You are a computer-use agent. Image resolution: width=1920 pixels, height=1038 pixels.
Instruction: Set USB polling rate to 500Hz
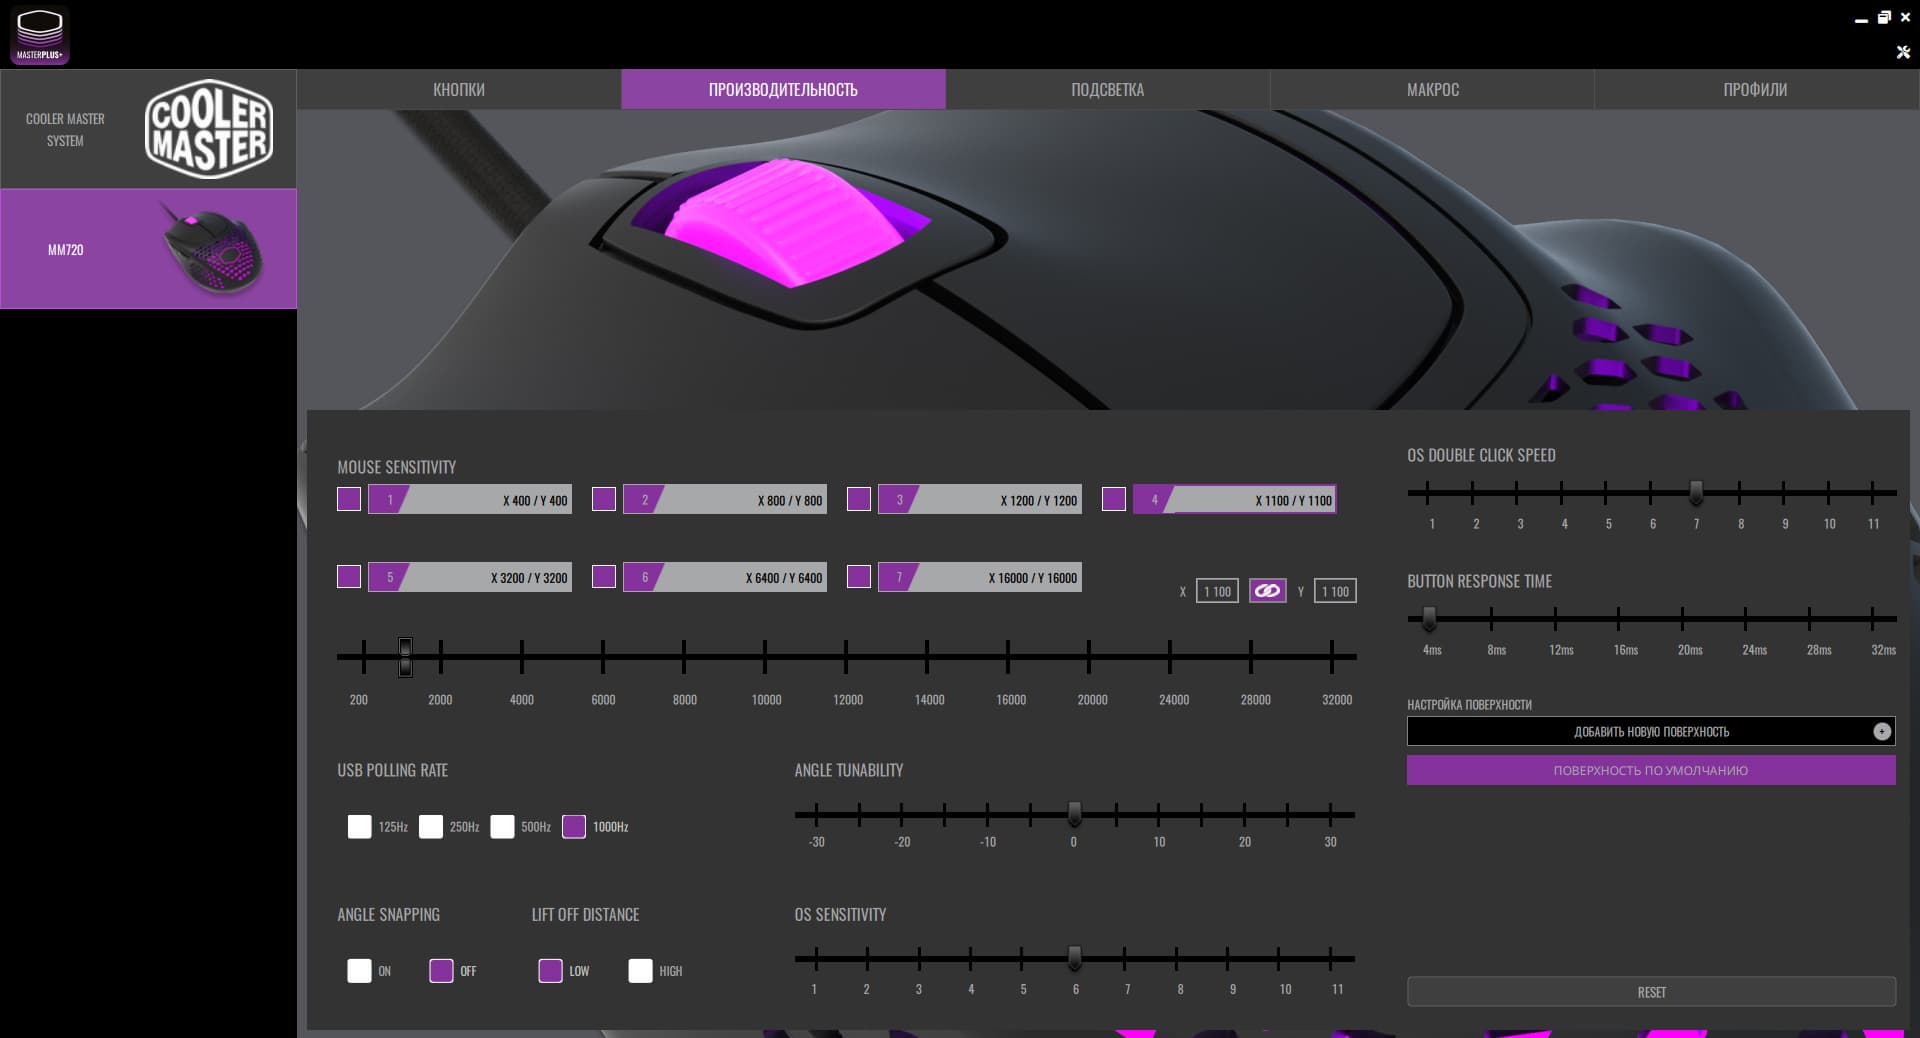502,827
